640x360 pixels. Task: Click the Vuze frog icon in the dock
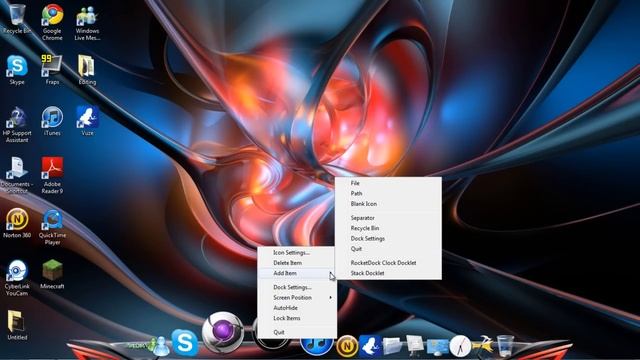(370, 346)
